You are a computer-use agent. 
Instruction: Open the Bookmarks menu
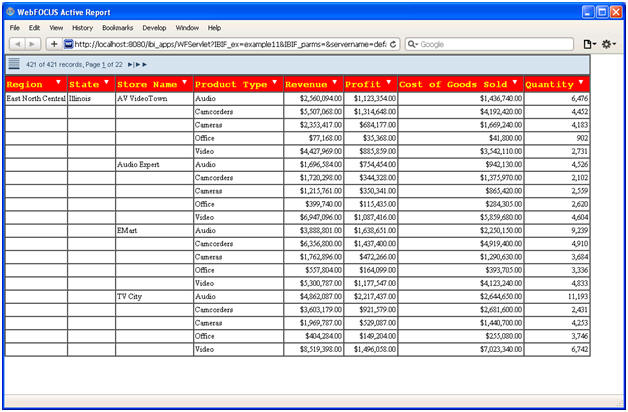click(117, 28)
